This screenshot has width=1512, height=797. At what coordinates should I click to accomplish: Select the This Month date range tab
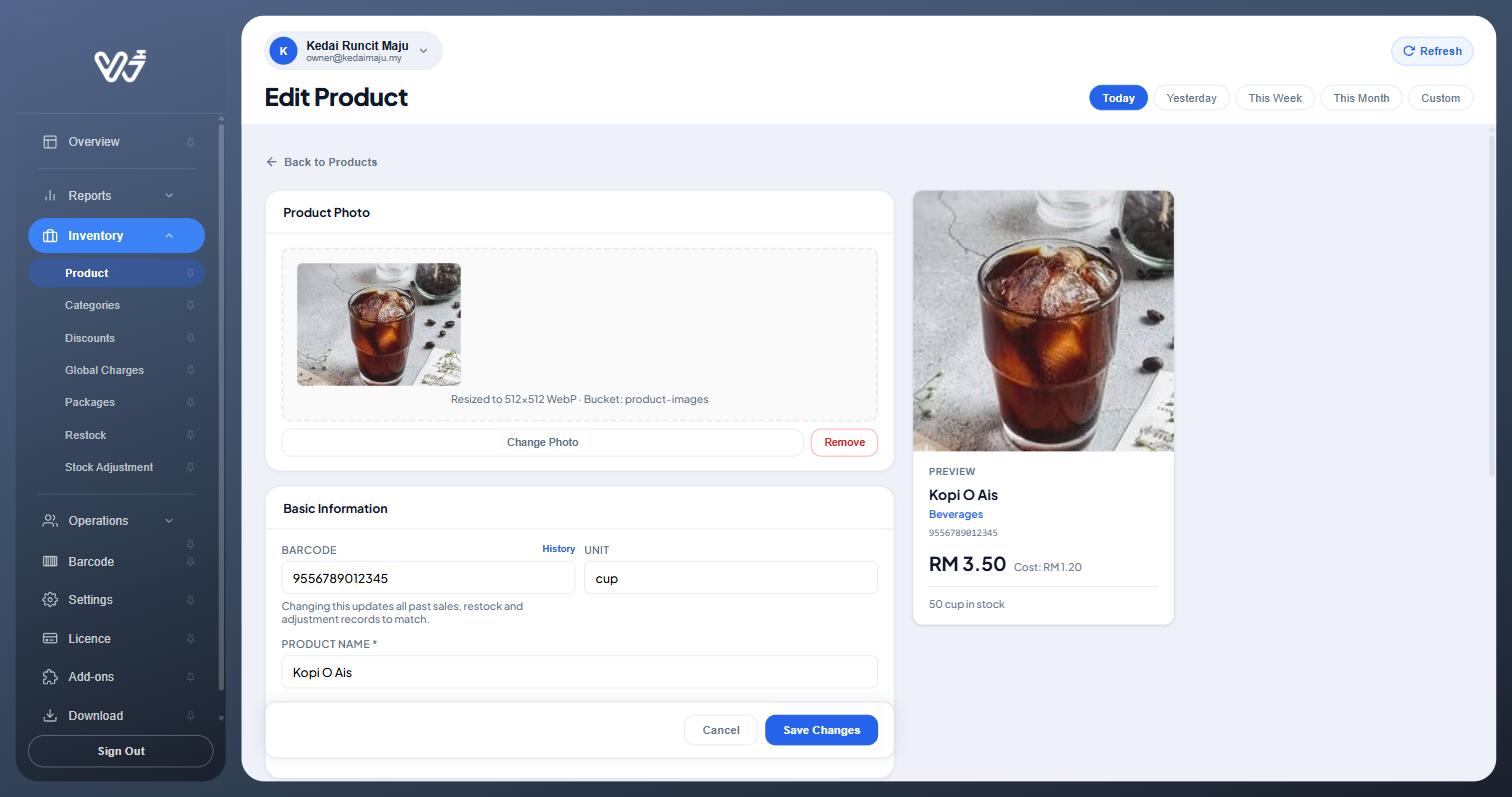point(1361,98)
